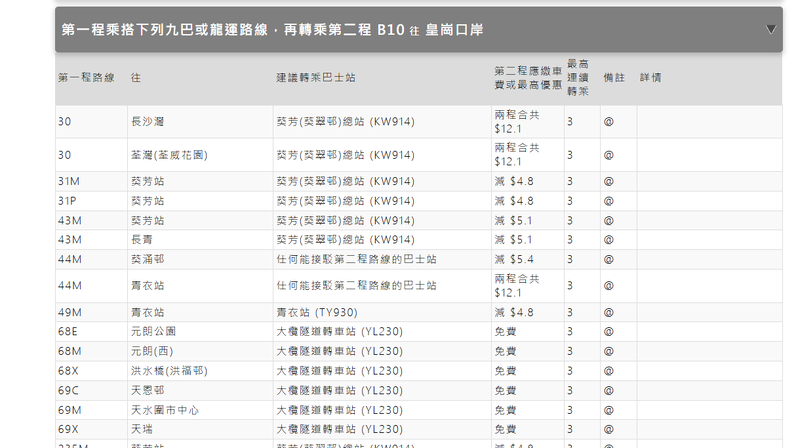Click route 69X in first column

coord(68,429)
